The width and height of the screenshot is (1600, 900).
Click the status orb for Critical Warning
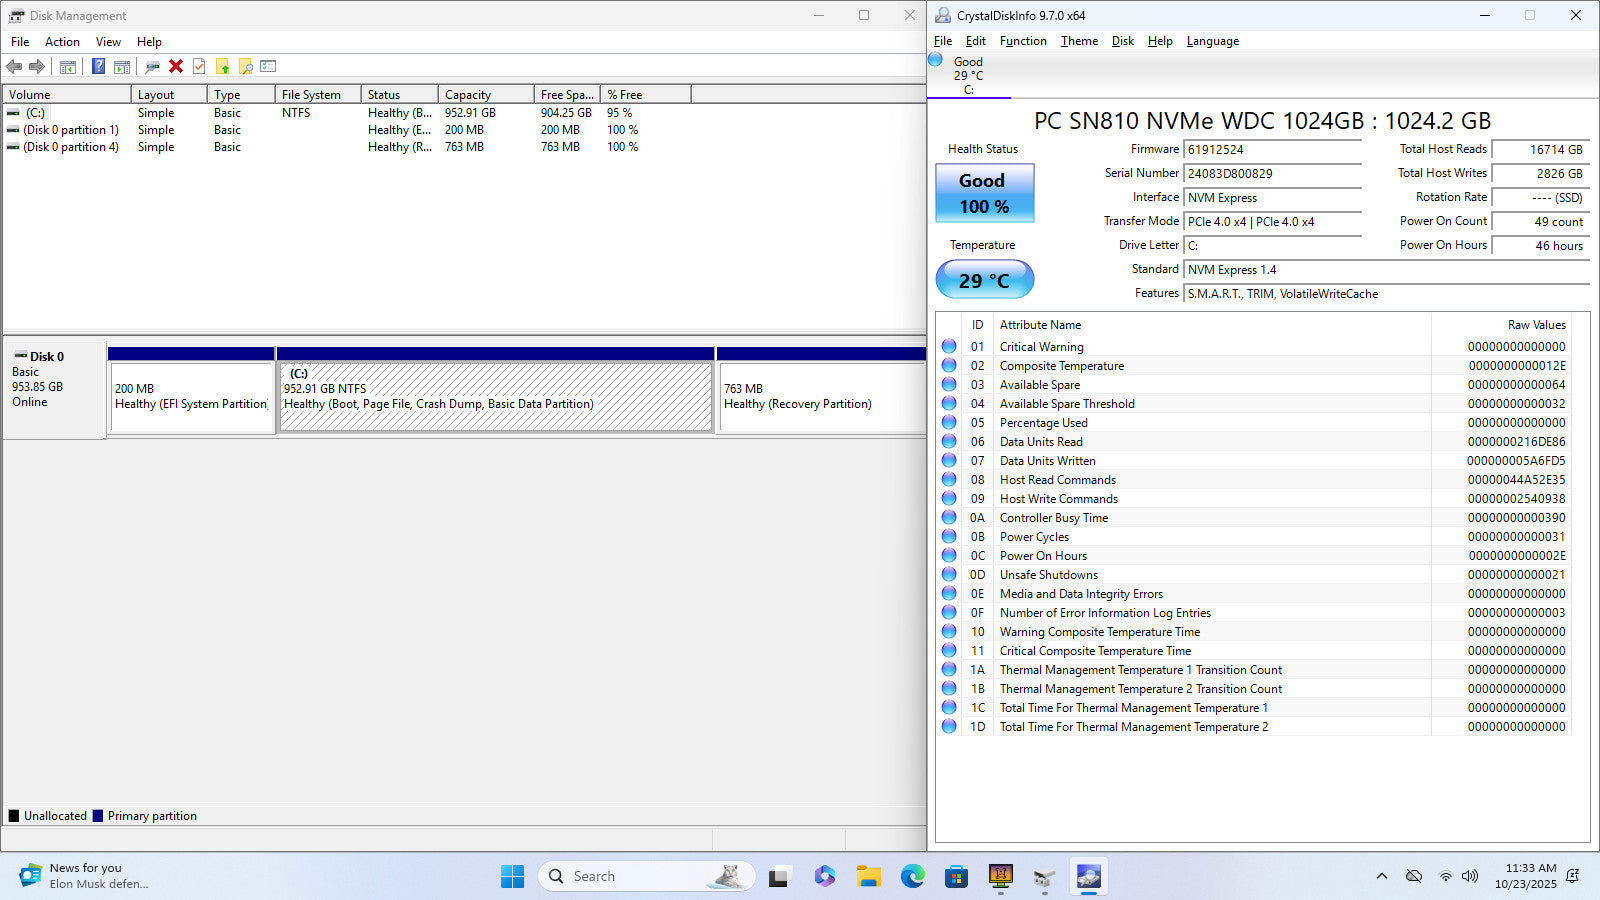click(949, 346)
